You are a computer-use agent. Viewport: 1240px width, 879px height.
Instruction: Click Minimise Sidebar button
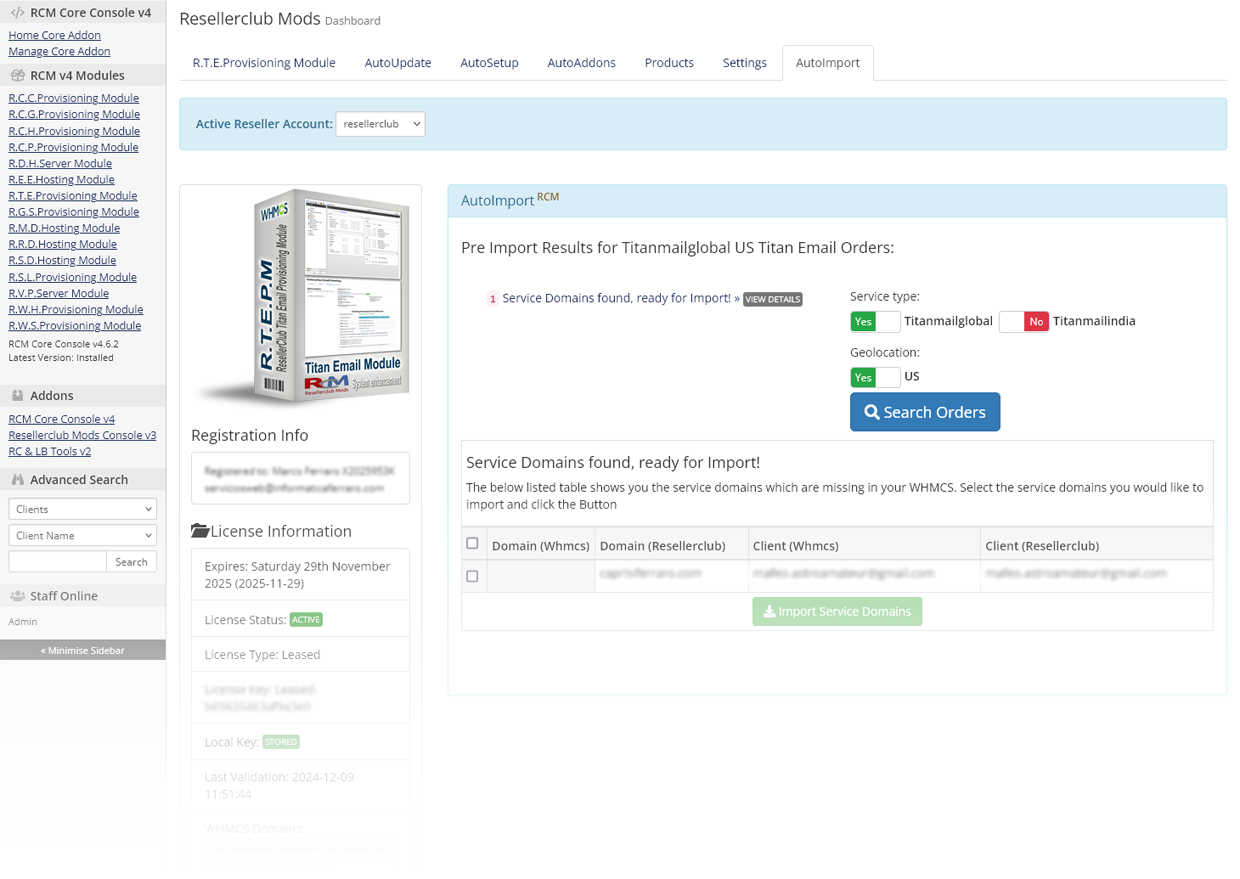83,650
